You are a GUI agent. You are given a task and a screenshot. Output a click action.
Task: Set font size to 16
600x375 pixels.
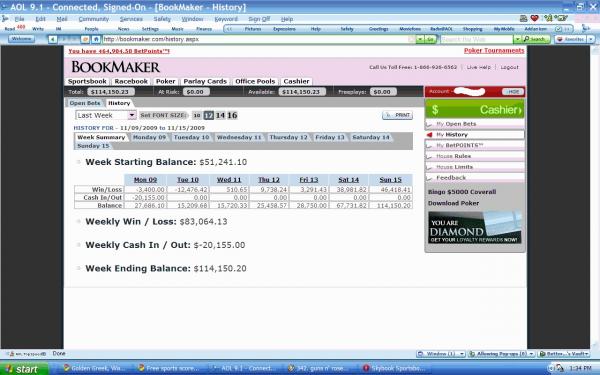[232, 115]
